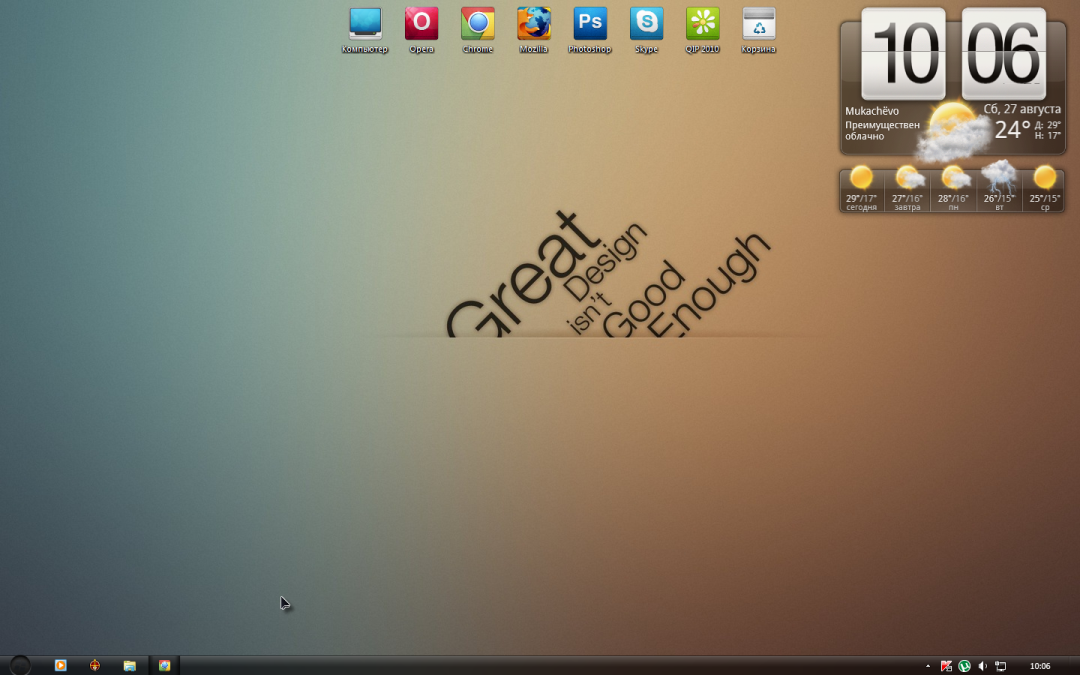Image resolution: width=1080 pixels, height=675 pixels.
Task: Click the uTorrent tray icon
Action: click(964, 666)
